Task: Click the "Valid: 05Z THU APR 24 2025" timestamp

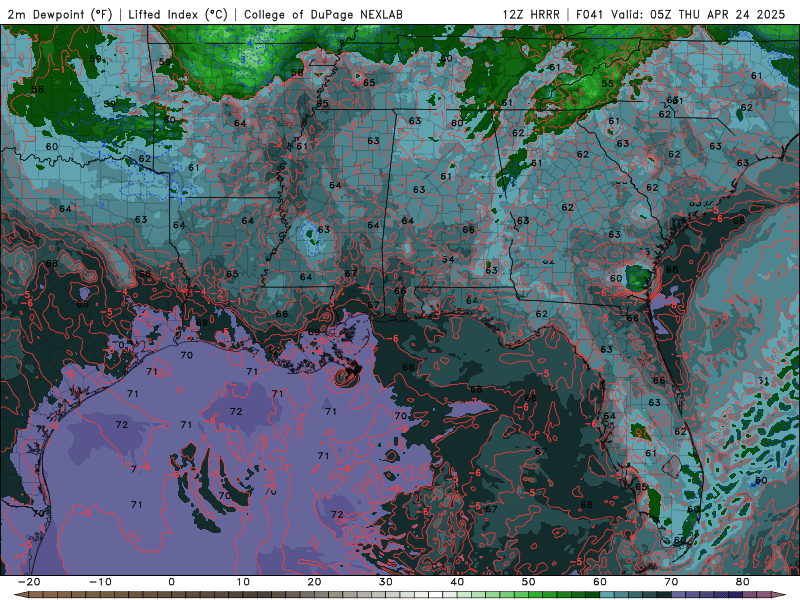Action: point(698,14)
